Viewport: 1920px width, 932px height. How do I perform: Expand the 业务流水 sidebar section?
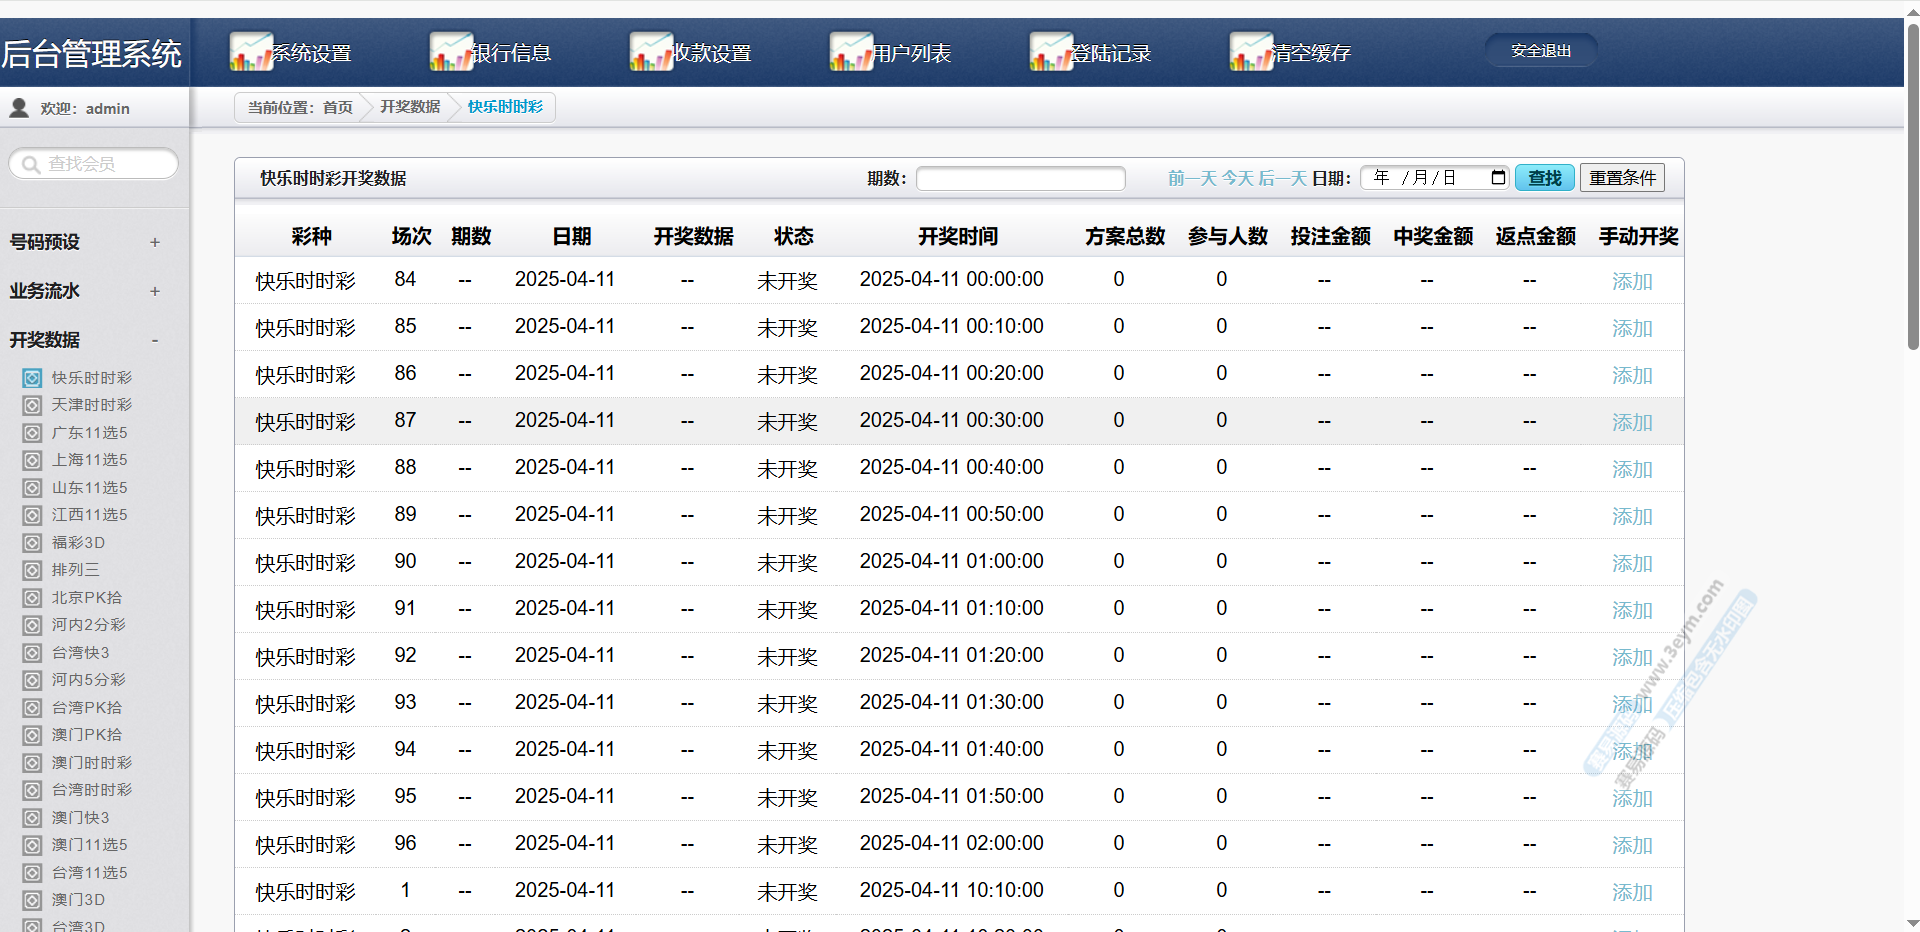[x=155, y=291]
